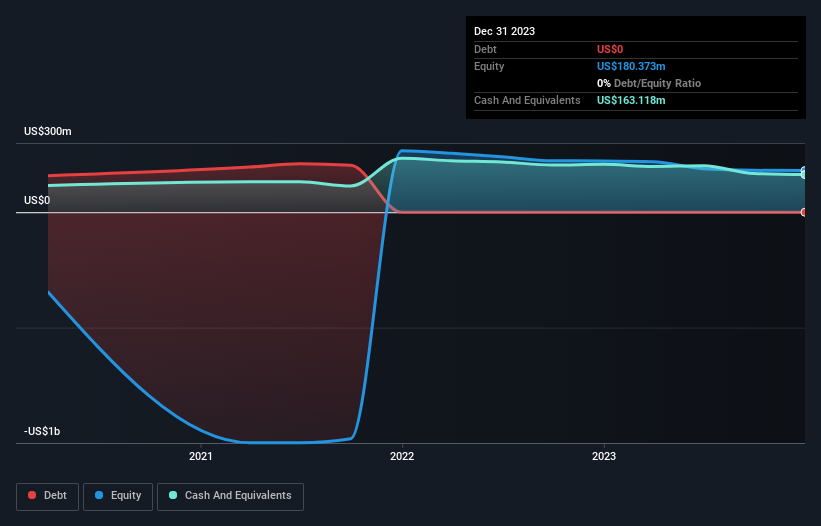This screenshot has height=526, width=821.
Task: Toggle the Debt series legend button
Action: tap(47, 496)
